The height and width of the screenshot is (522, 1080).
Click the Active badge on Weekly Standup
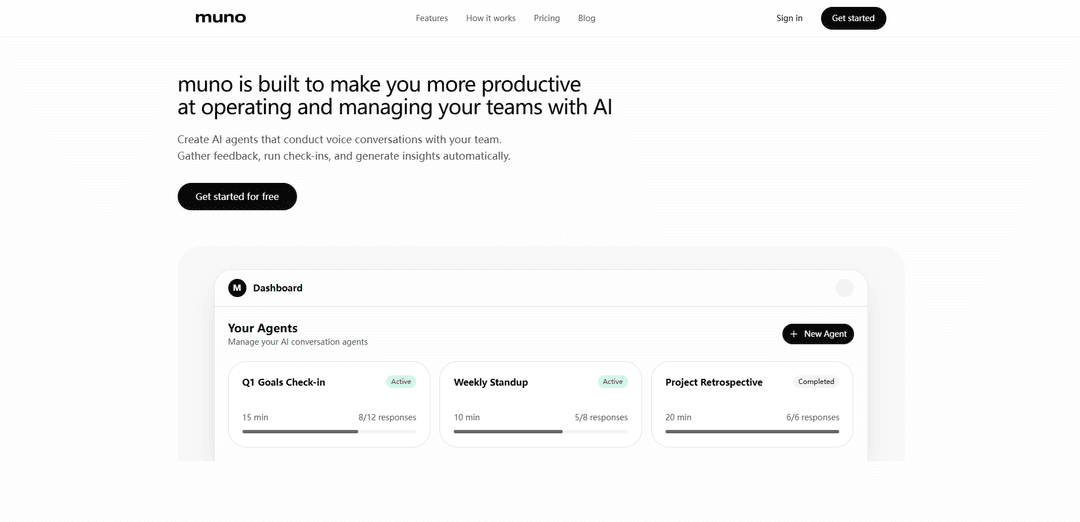pyautogui.click(x=613, y=382)
